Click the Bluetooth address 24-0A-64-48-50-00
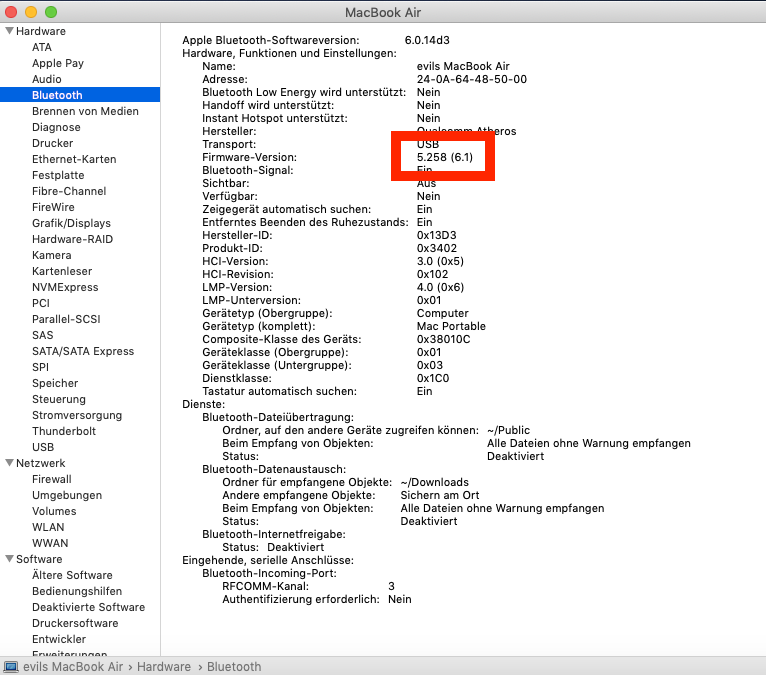Image resolution: width=766 pixels, height=675 pixels. click(472, 79)
